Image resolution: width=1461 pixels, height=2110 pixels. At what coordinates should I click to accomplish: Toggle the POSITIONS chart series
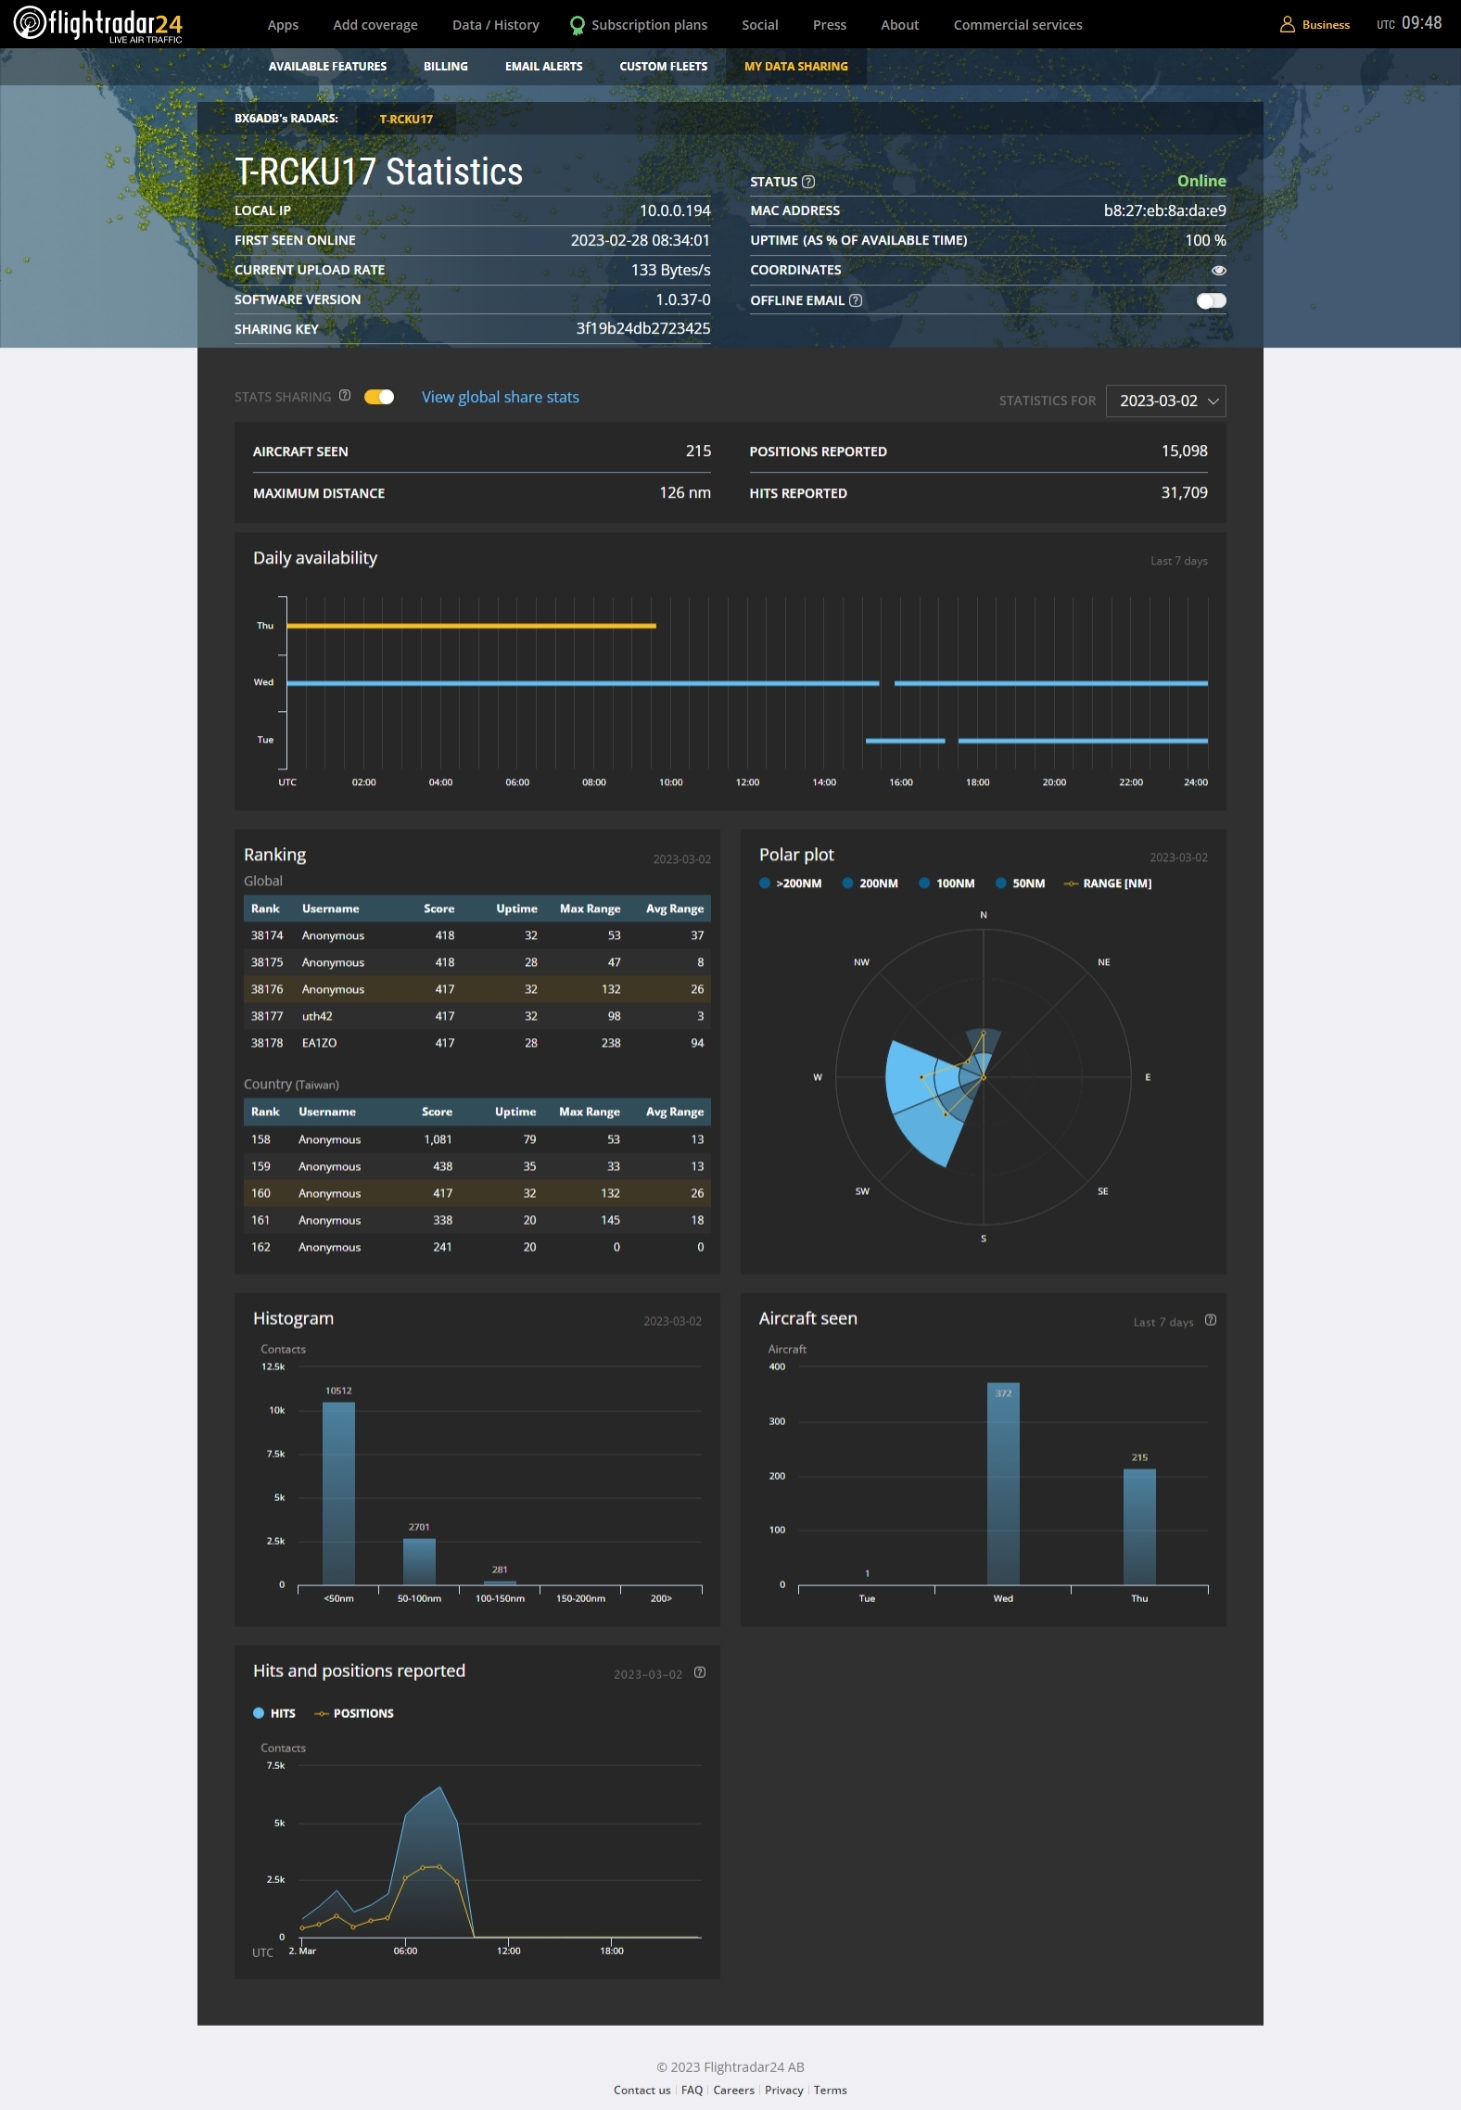coord(354,1714)
